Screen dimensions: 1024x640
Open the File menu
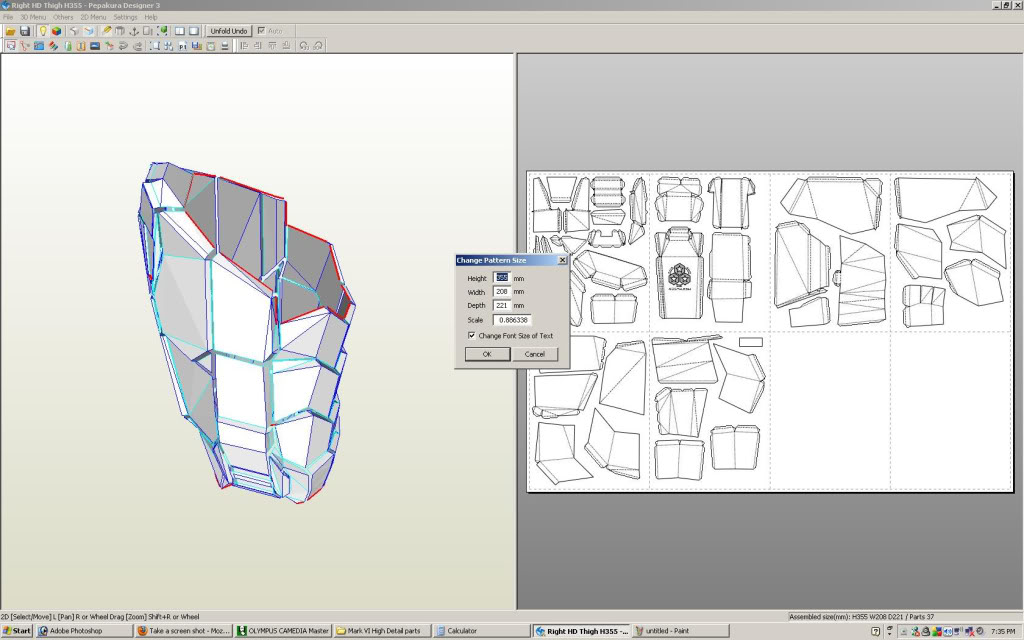pos(8,17)
